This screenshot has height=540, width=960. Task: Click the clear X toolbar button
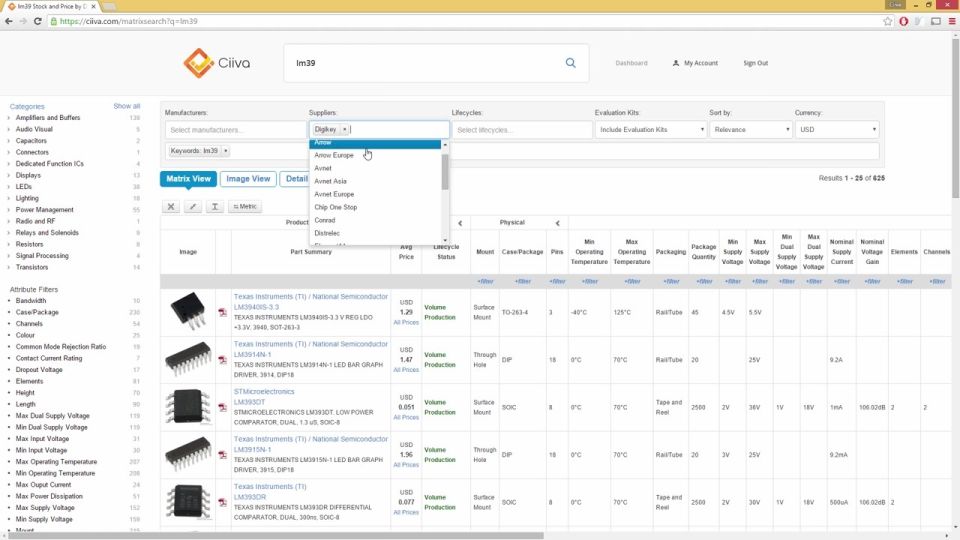171,206
